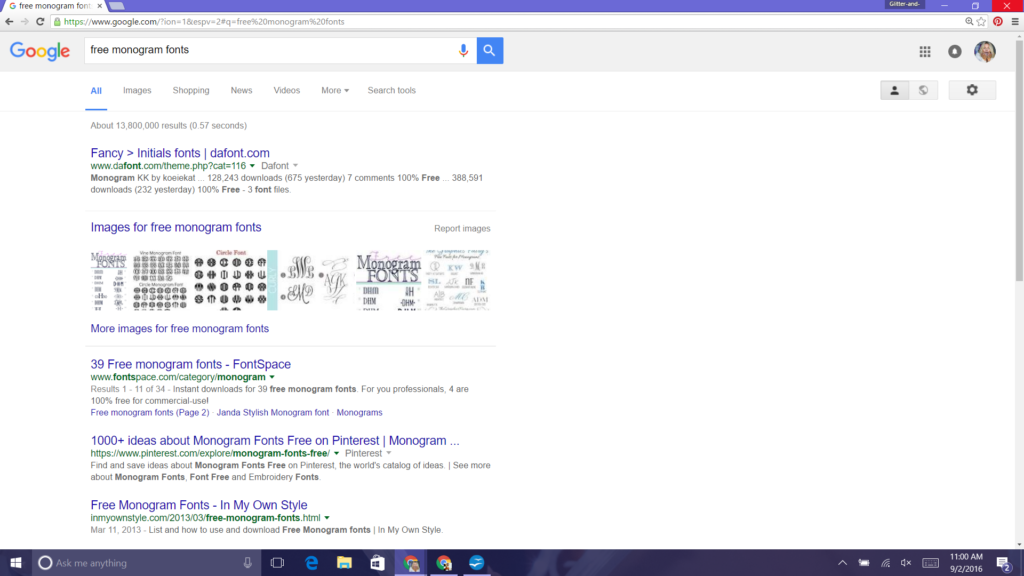The image size is (1024, 576).
Task: Open the Chrome menu hamburger icon
Action: tap(1015, 22)
